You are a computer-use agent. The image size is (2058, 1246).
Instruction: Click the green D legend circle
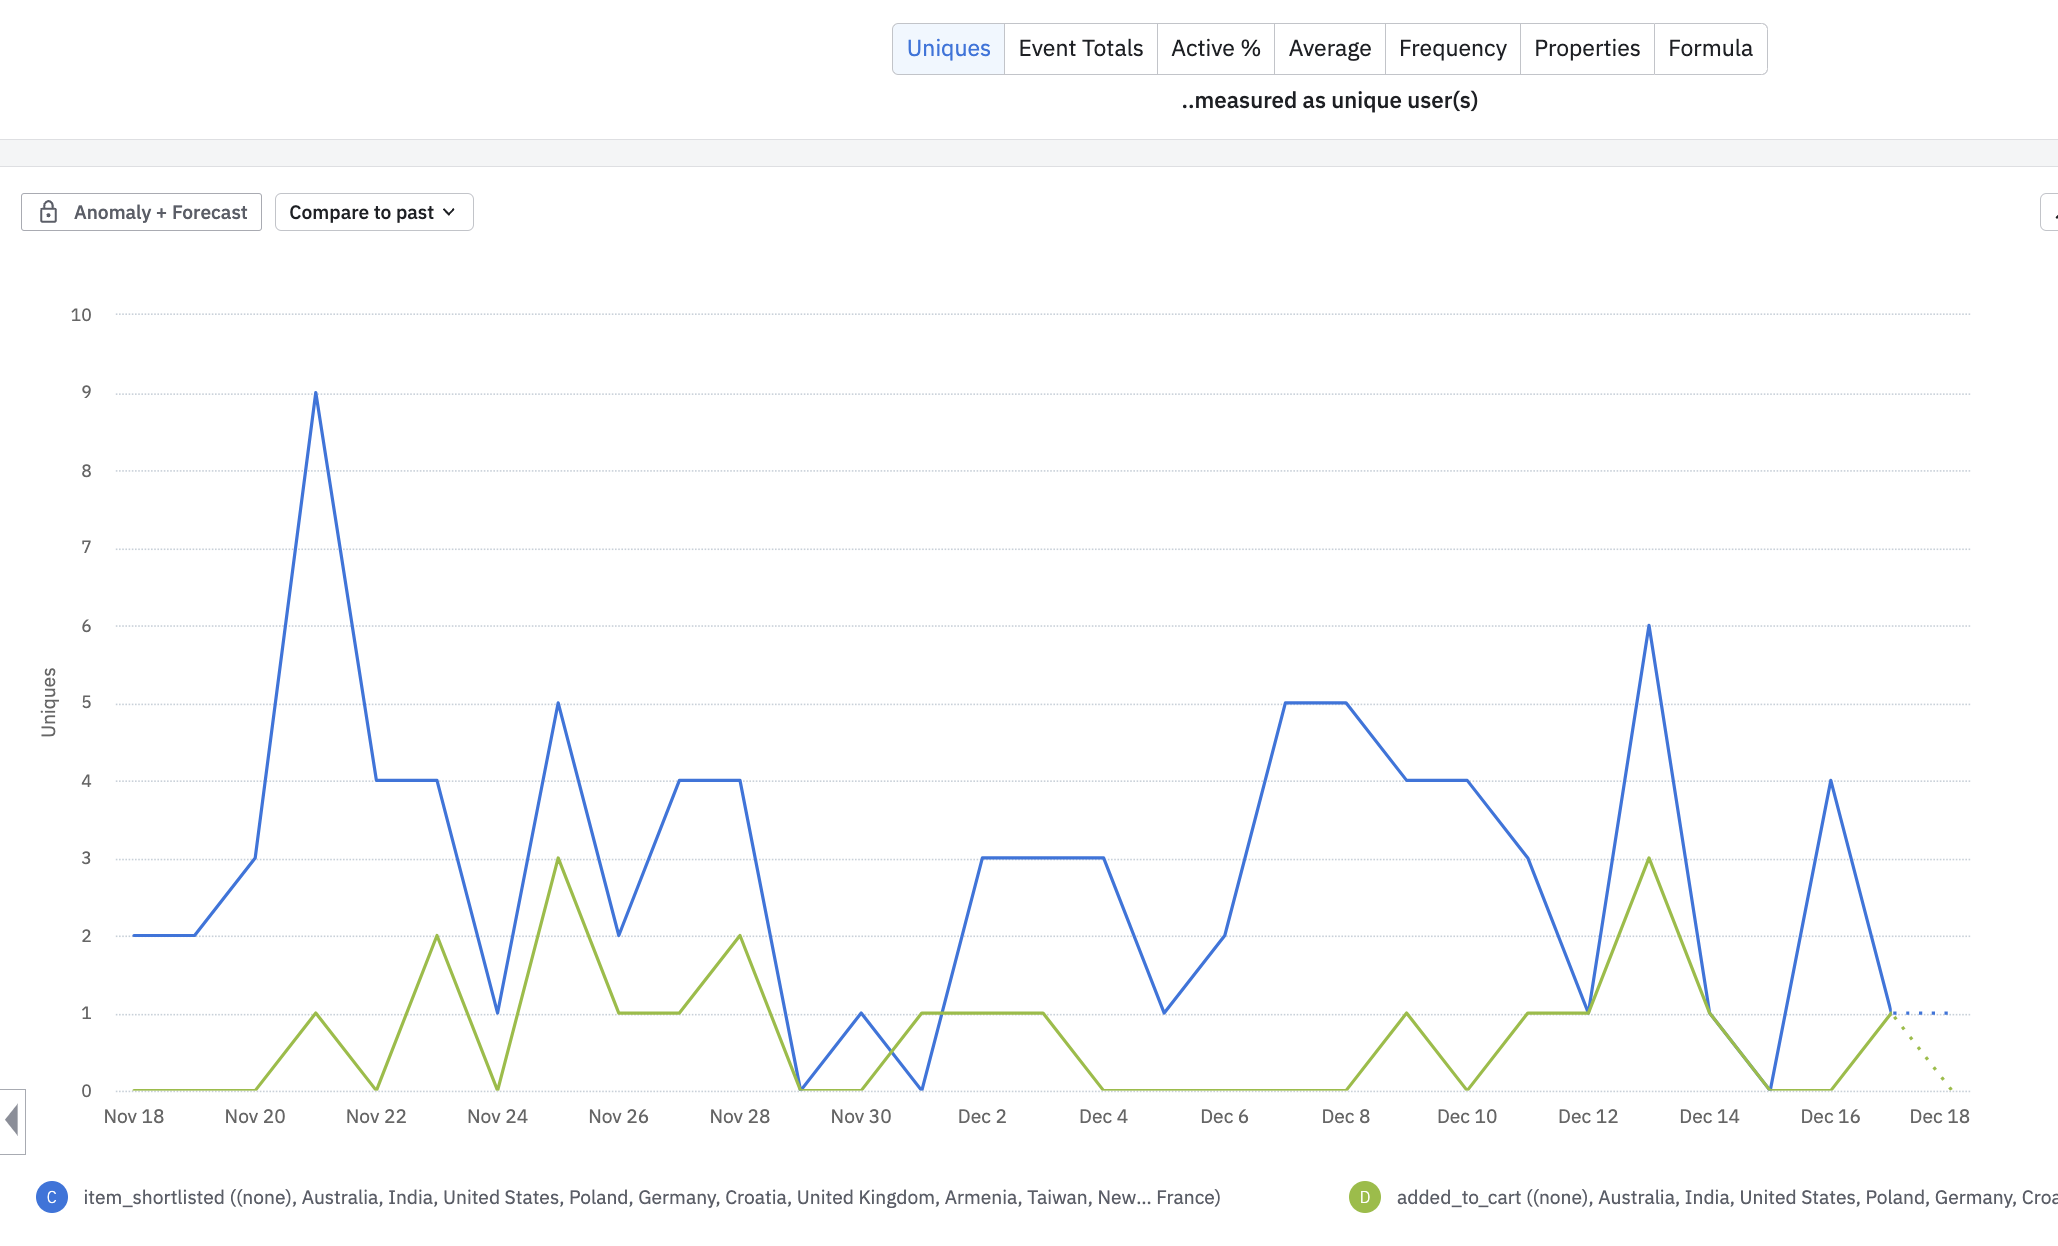point(1364,1197)
